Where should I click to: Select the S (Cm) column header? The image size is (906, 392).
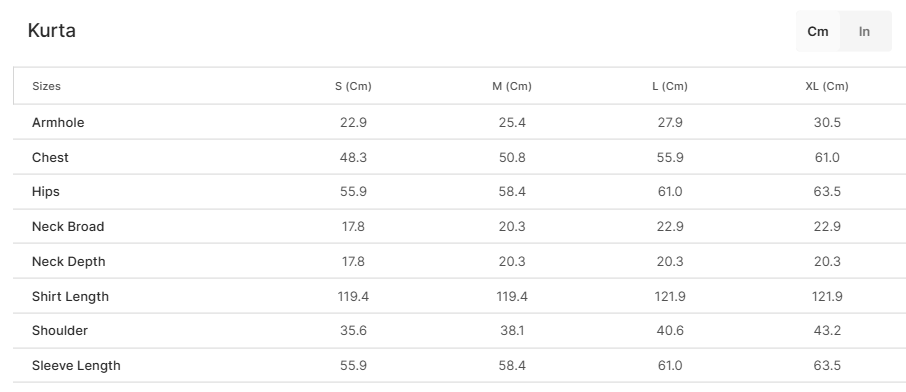tap(353, 86)
